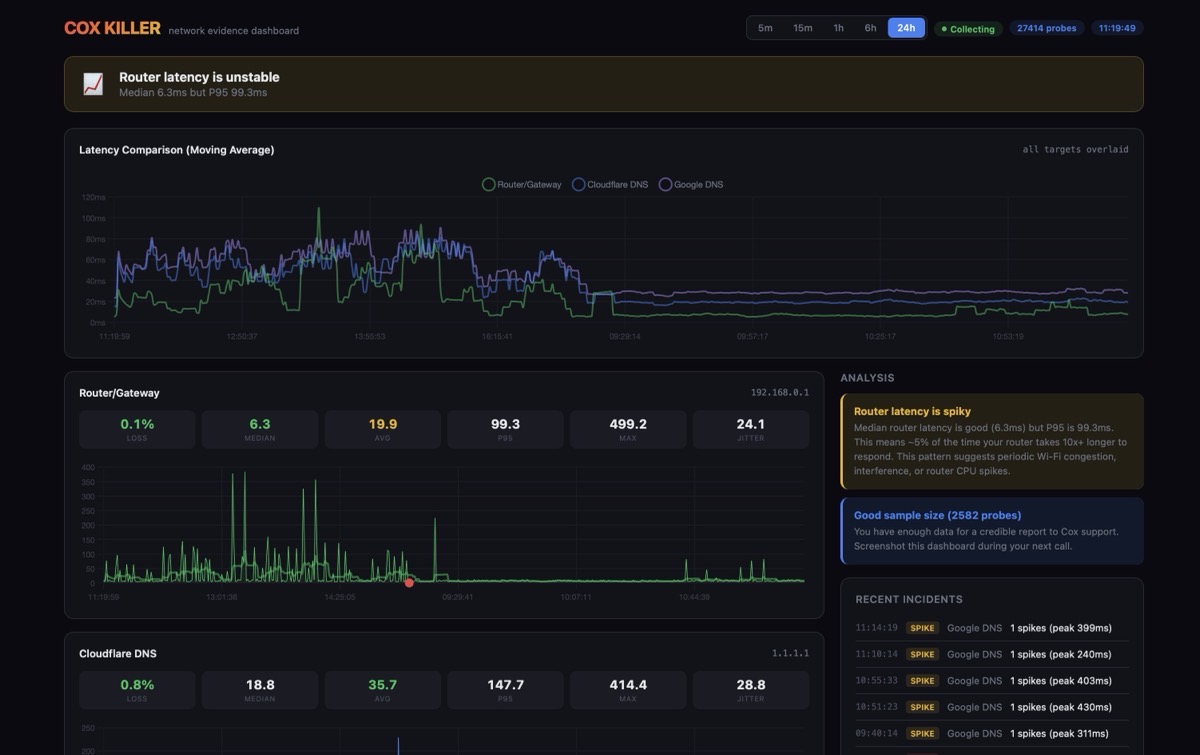Click Cloudflare max 414.4 stat
The height and width of the screenshot is (755, 1200).
[x=628, y=690]
